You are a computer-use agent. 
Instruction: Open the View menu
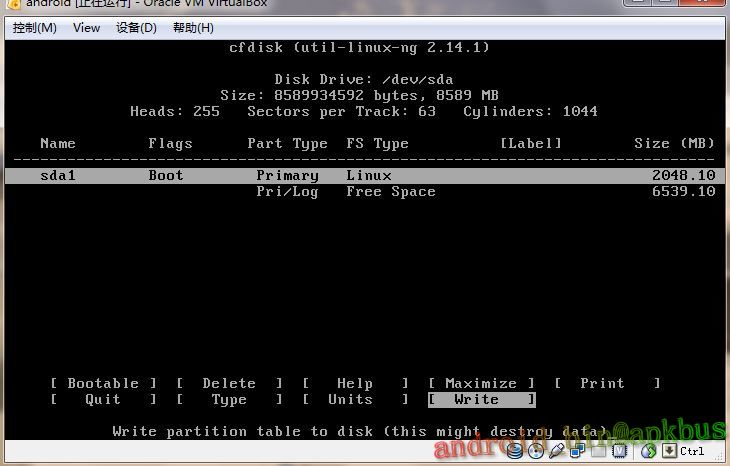coord(86,28)
